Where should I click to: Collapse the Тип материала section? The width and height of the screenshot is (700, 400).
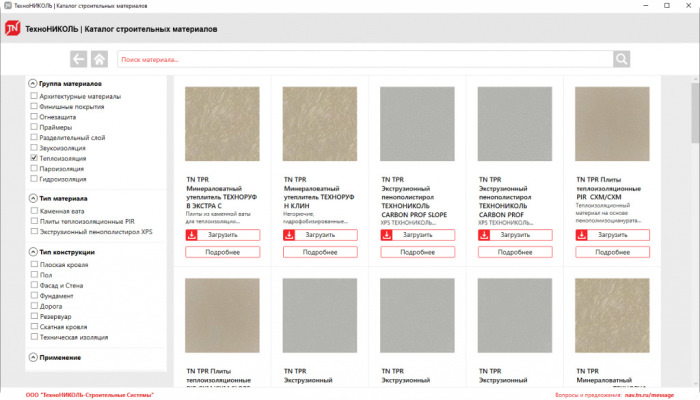[33, 198]
